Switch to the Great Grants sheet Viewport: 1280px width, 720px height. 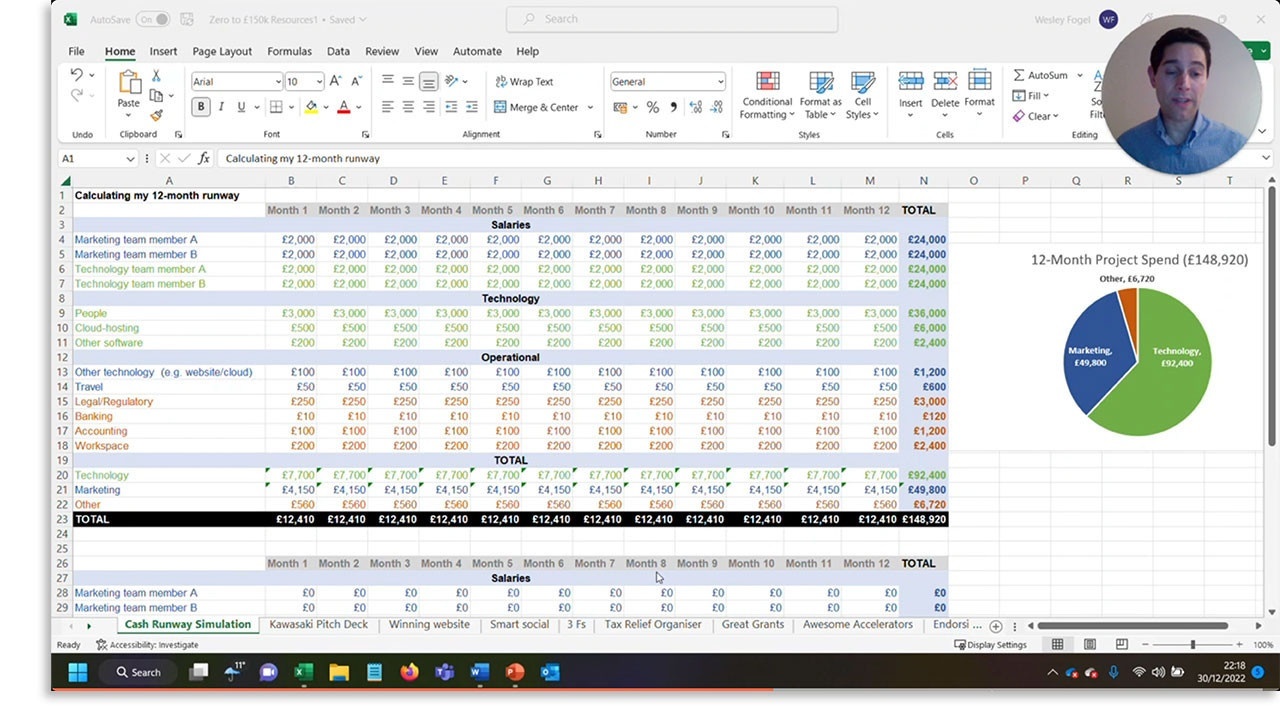point(752,624)
